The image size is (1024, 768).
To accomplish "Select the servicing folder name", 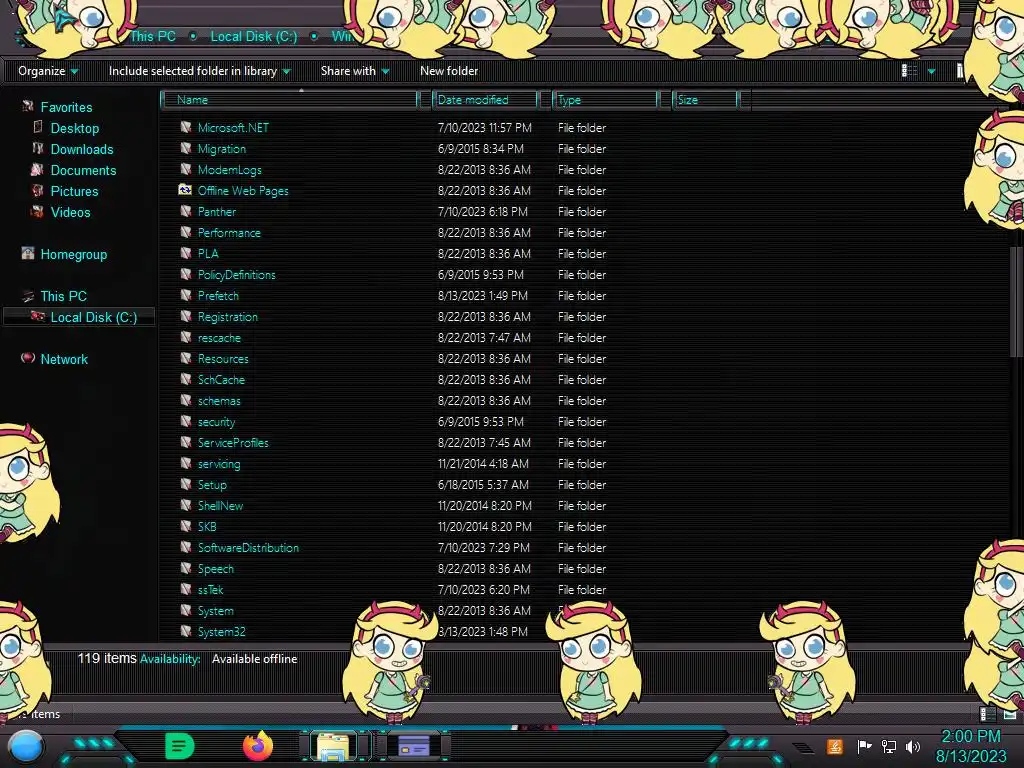I will [x=219, y=464].
